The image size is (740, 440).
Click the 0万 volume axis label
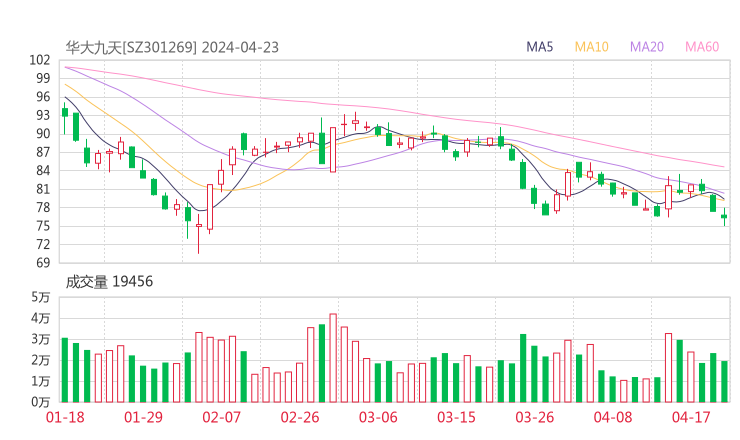[41, 402]
